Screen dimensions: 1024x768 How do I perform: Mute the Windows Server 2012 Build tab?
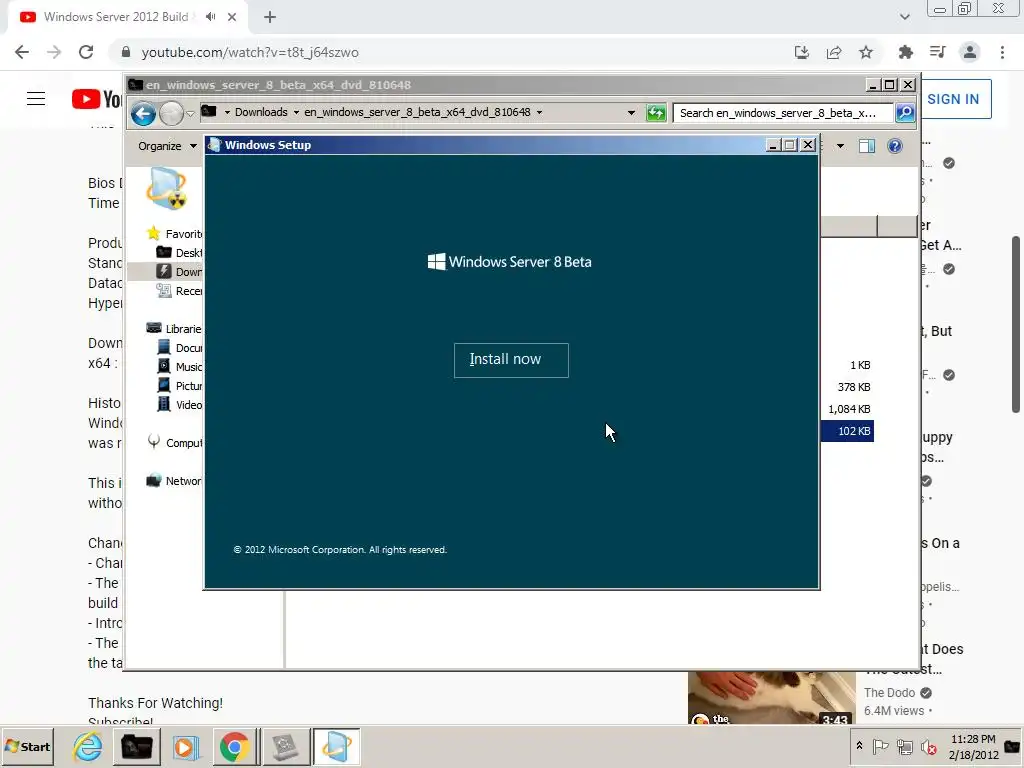pyautogui.click(x=210, y=17)
